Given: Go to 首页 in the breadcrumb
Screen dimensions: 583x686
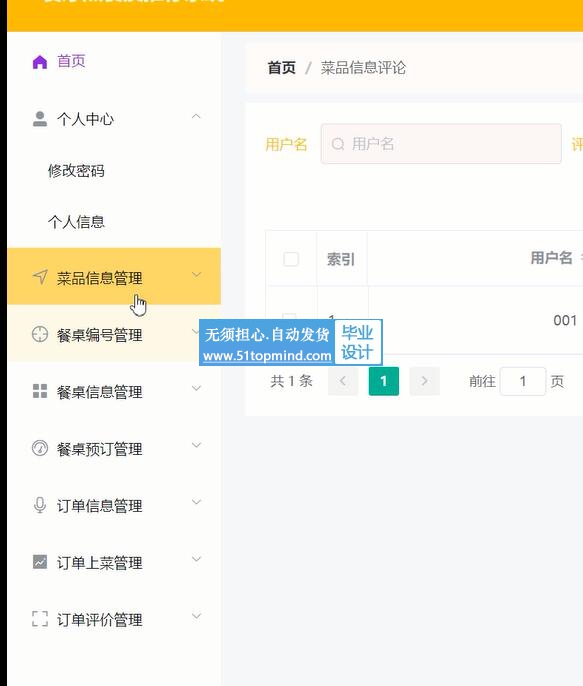Looking at the screenshot, I should point(282,68).
